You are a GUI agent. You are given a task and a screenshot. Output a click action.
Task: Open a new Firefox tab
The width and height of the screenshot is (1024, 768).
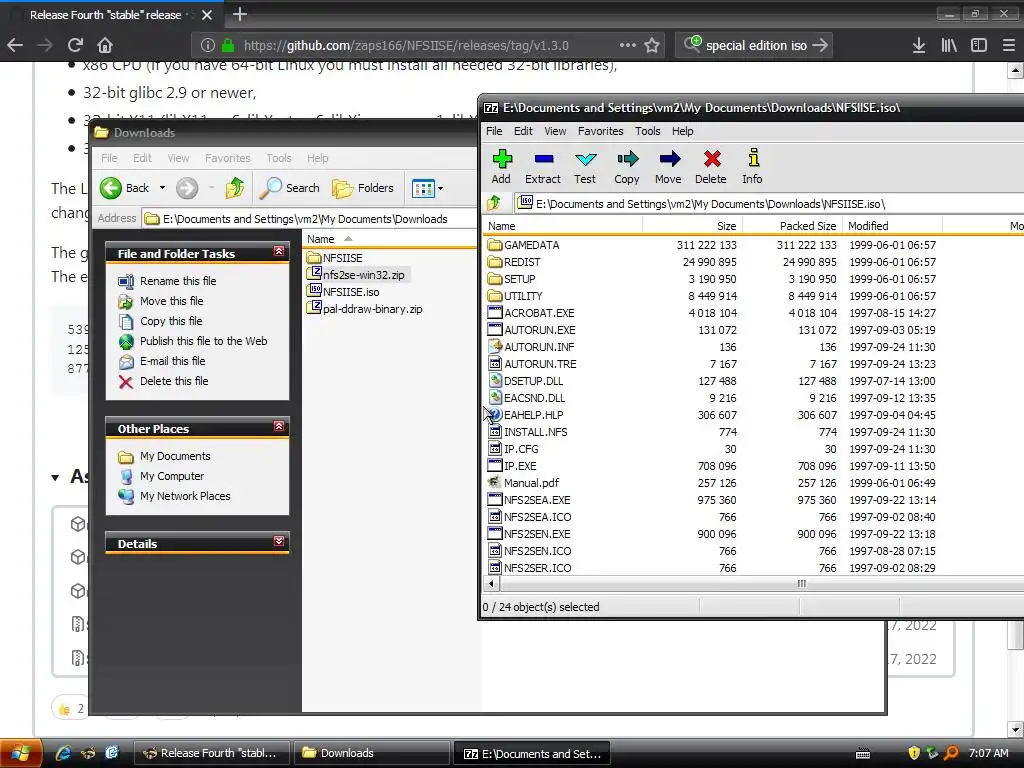pos(240,14)
